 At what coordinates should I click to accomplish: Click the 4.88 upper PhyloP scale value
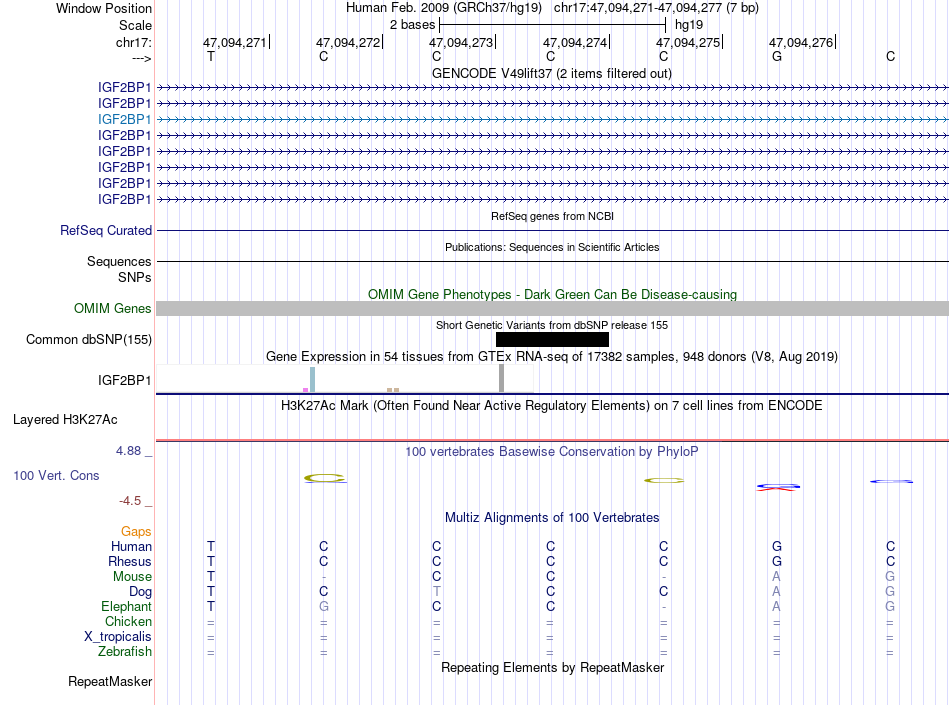pyautogui.click(x=128, y=451)
